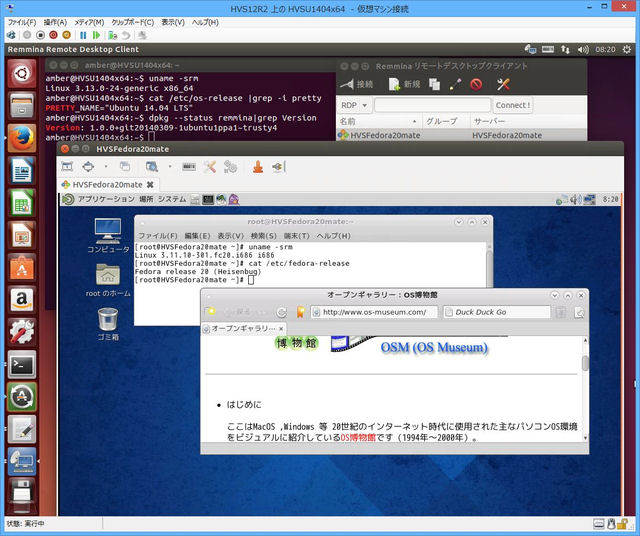Toggle grab keyboard in HVSFedora20mate toolbar

coord(189,166)
